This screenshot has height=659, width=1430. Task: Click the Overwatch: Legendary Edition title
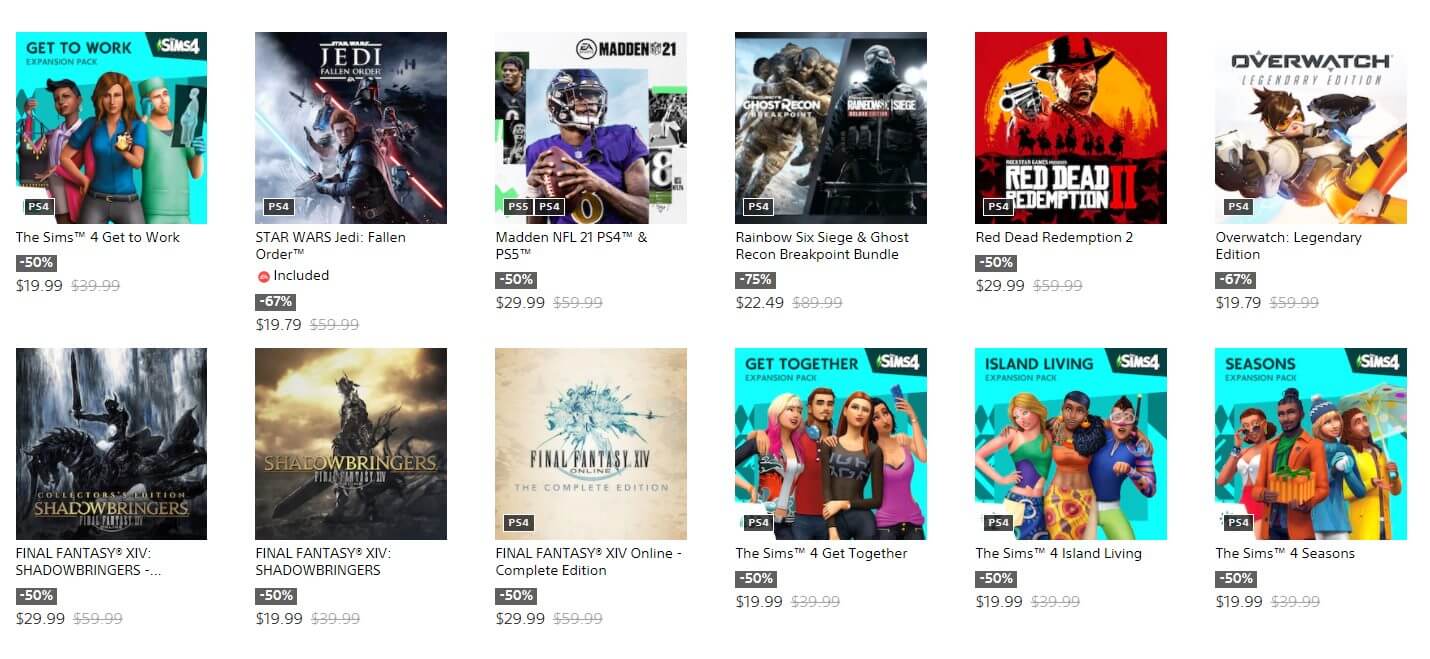(1288, 246)
